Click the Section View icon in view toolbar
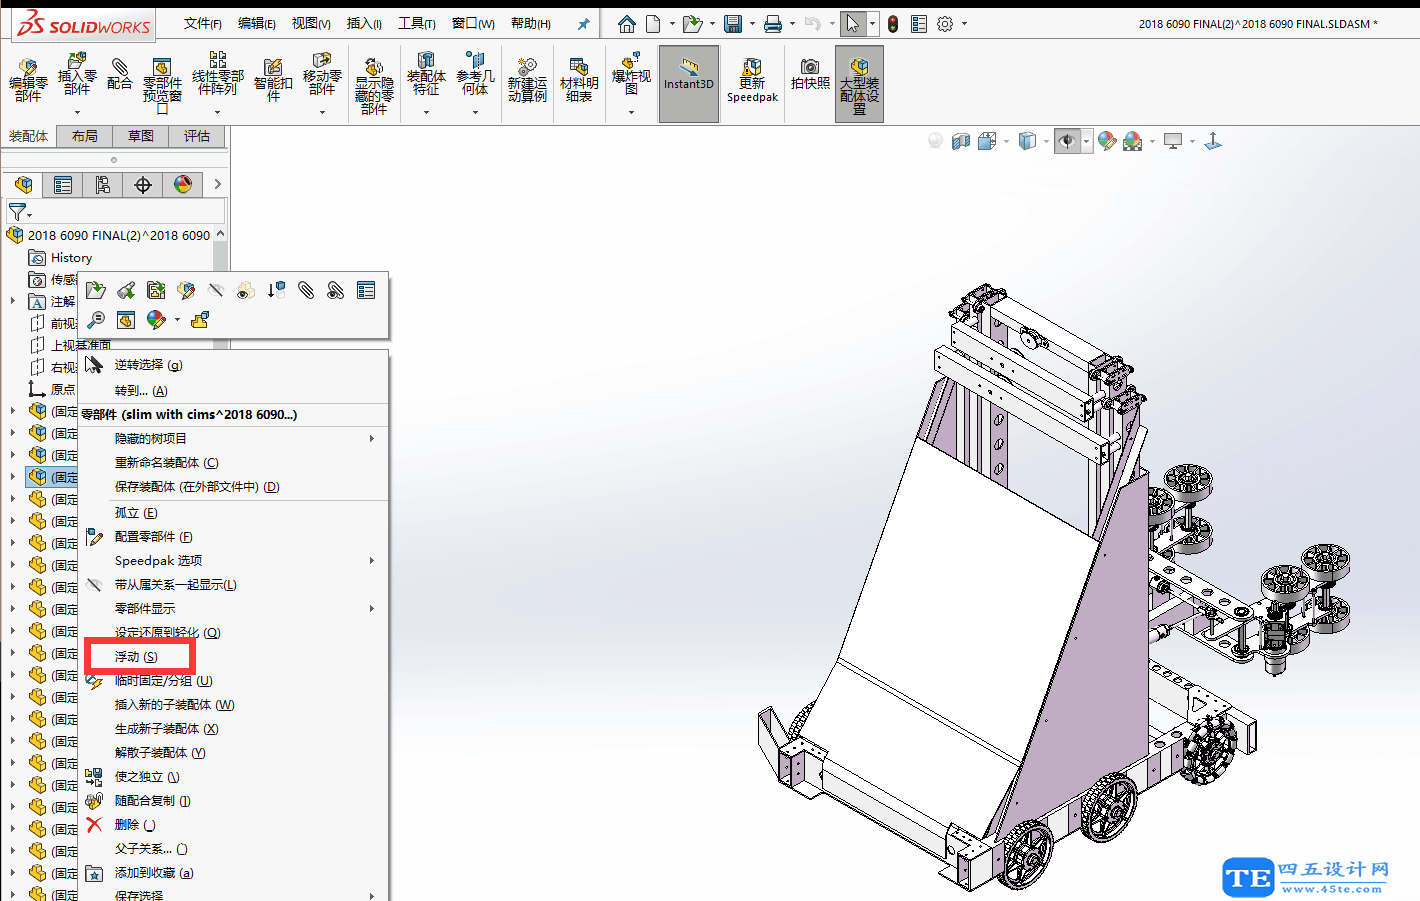Viewport: 1420px width, 901px height. tap(961, 141)
